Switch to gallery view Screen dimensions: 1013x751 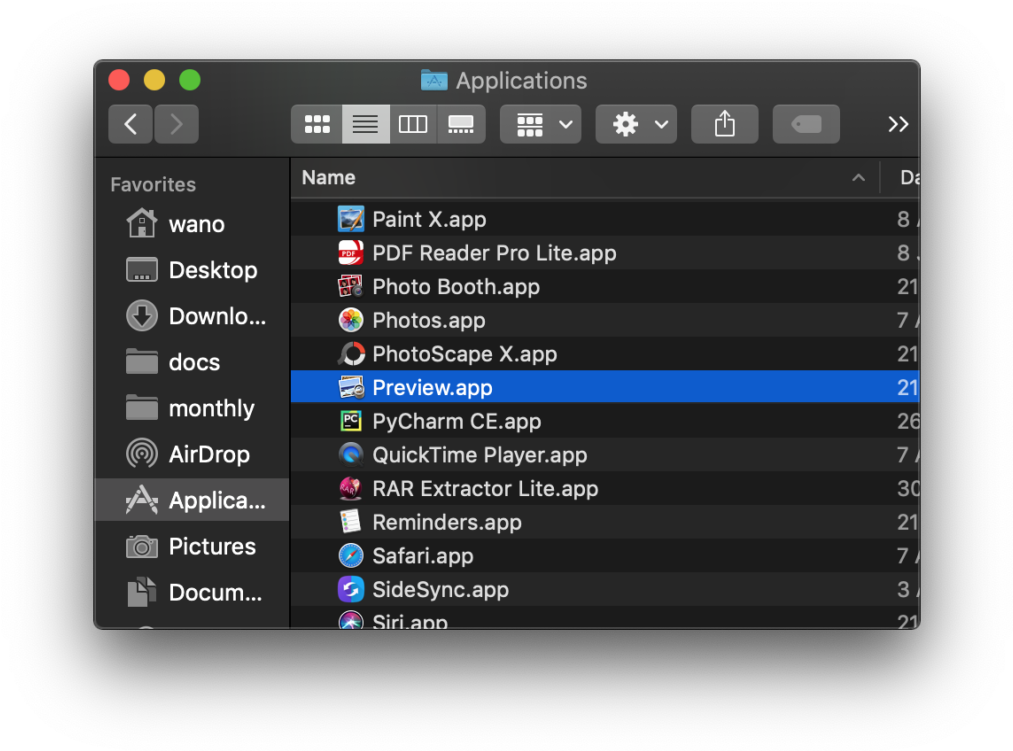click(x=461, y=123)
